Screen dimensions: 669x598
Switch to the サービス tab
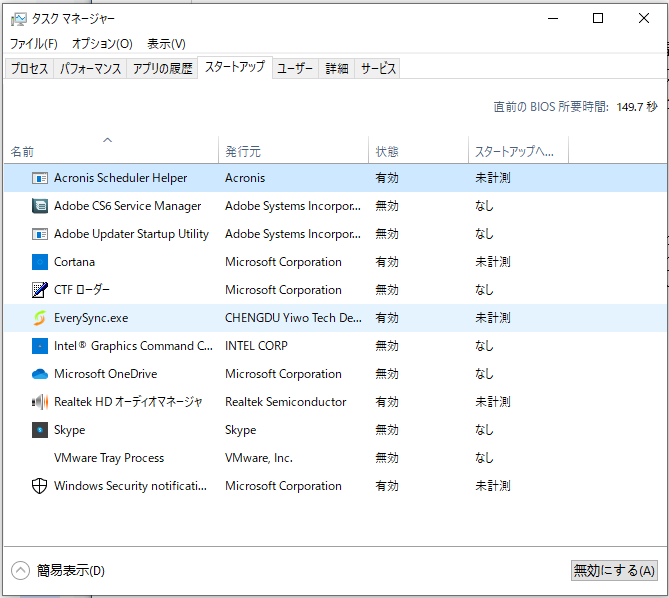coord(378,69)
